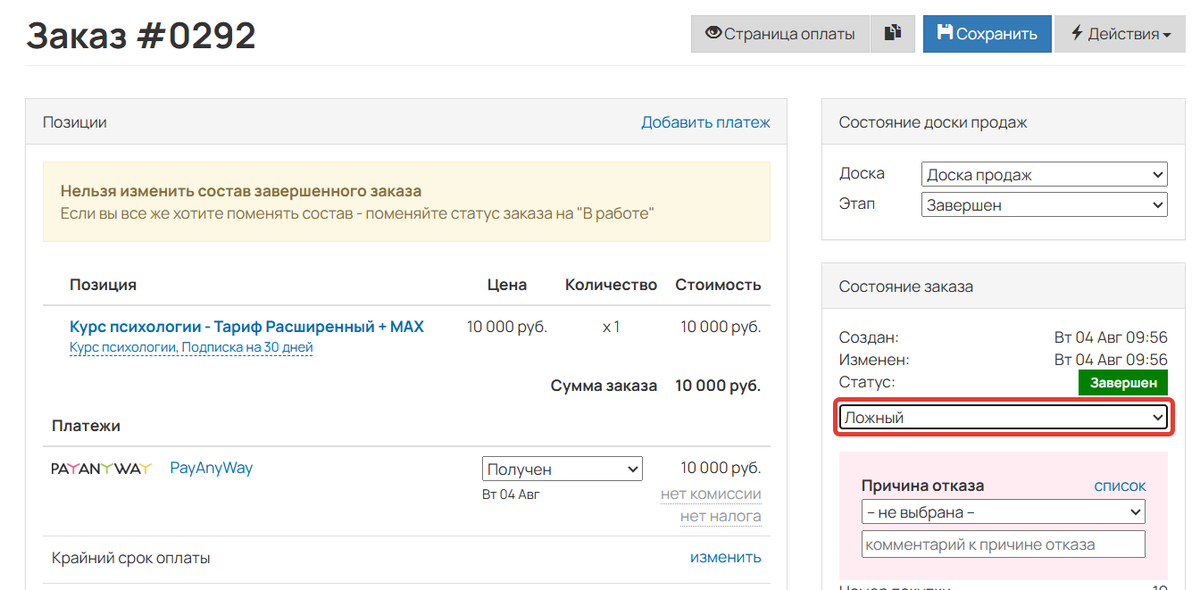Click нет комиссии link

pos(711,494)
